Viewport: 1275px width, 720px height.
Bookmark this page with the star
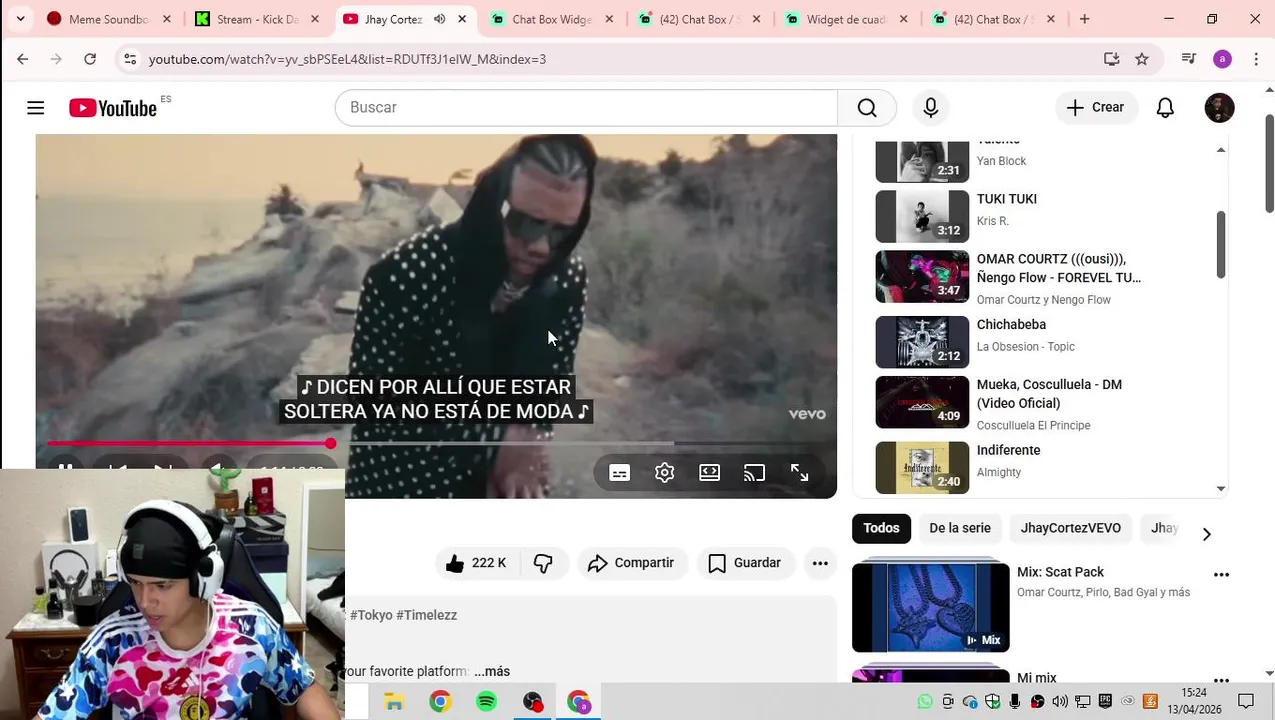[x=1142, y=59]
